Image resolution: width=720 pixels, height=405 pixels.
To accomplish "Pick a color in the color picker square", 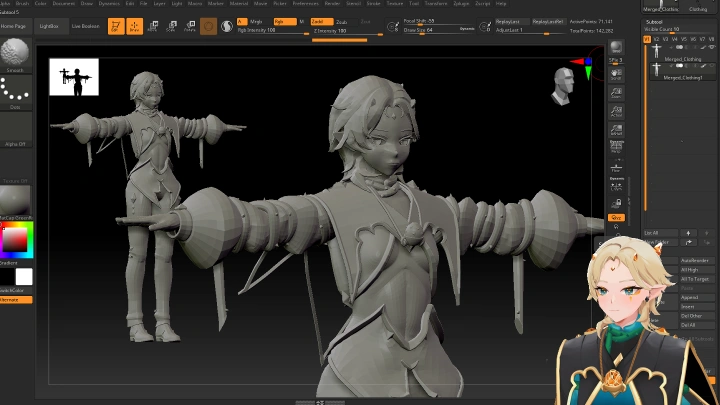I will click(x=15, y=239).
